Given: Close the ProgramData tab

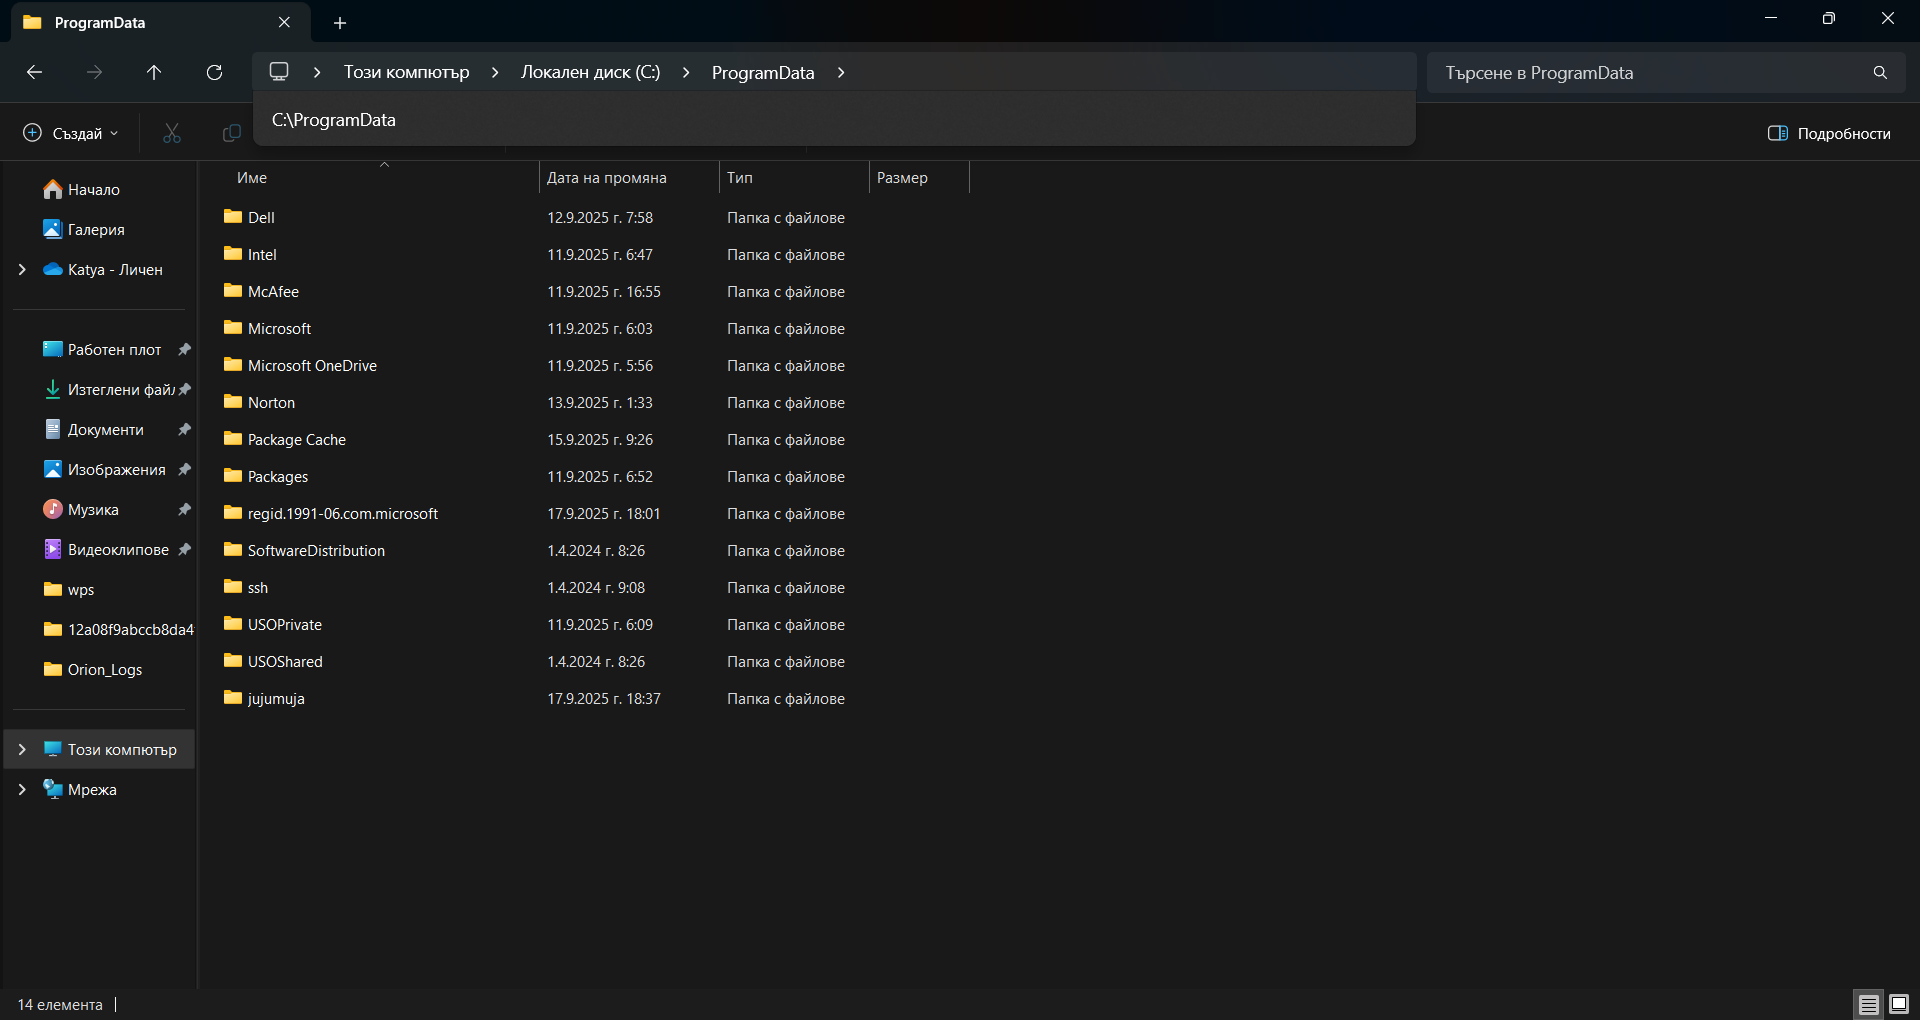Looking at the screenshot, I should pyautogui.click(x=284, y=22).
